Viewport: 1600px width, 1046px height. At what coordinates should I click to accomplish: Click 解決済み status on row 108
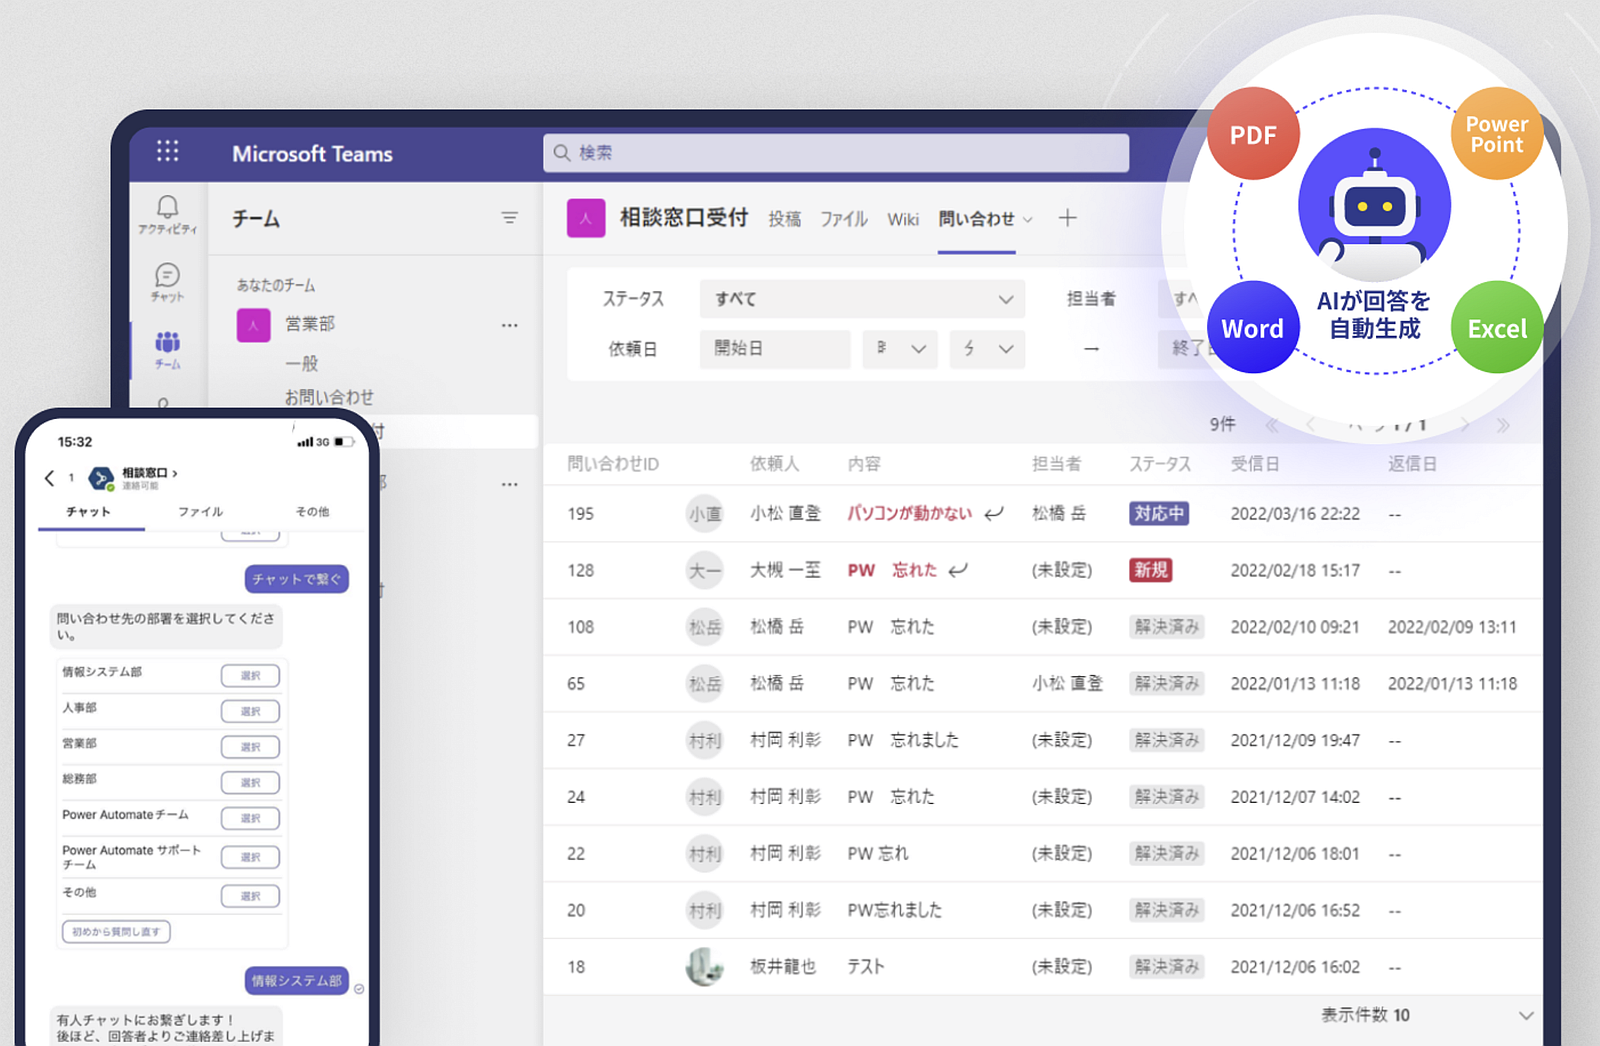[1166, 627]
